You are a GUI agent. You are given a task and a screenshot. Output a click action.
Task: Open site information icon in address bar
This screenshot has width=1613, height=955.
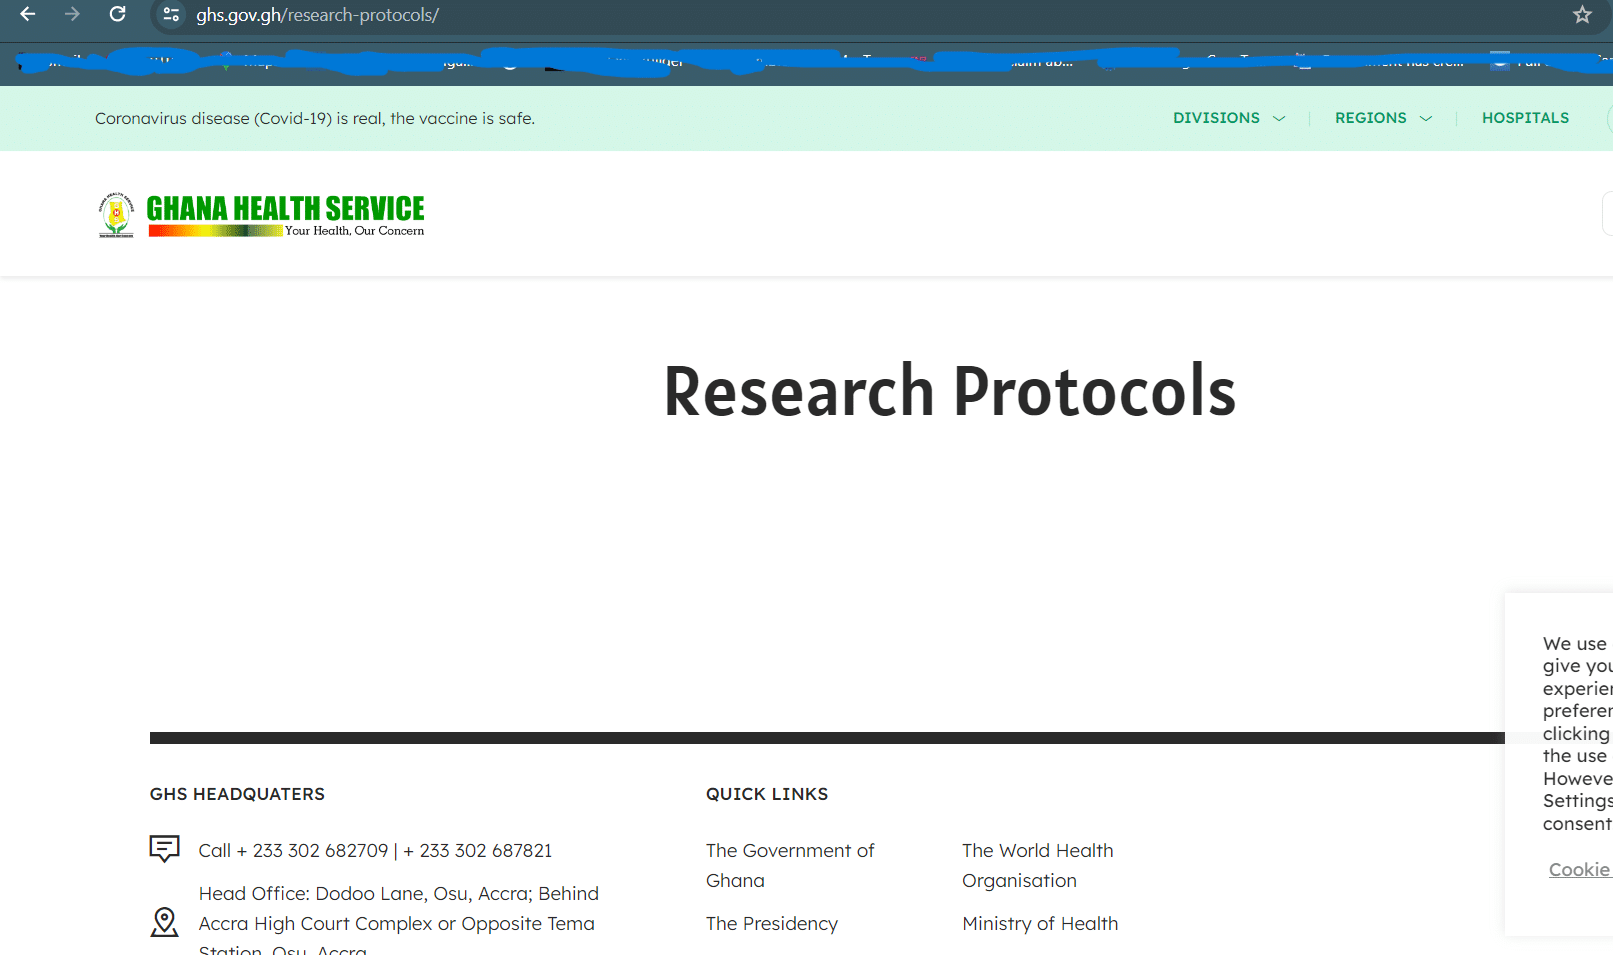pos(171,15)
